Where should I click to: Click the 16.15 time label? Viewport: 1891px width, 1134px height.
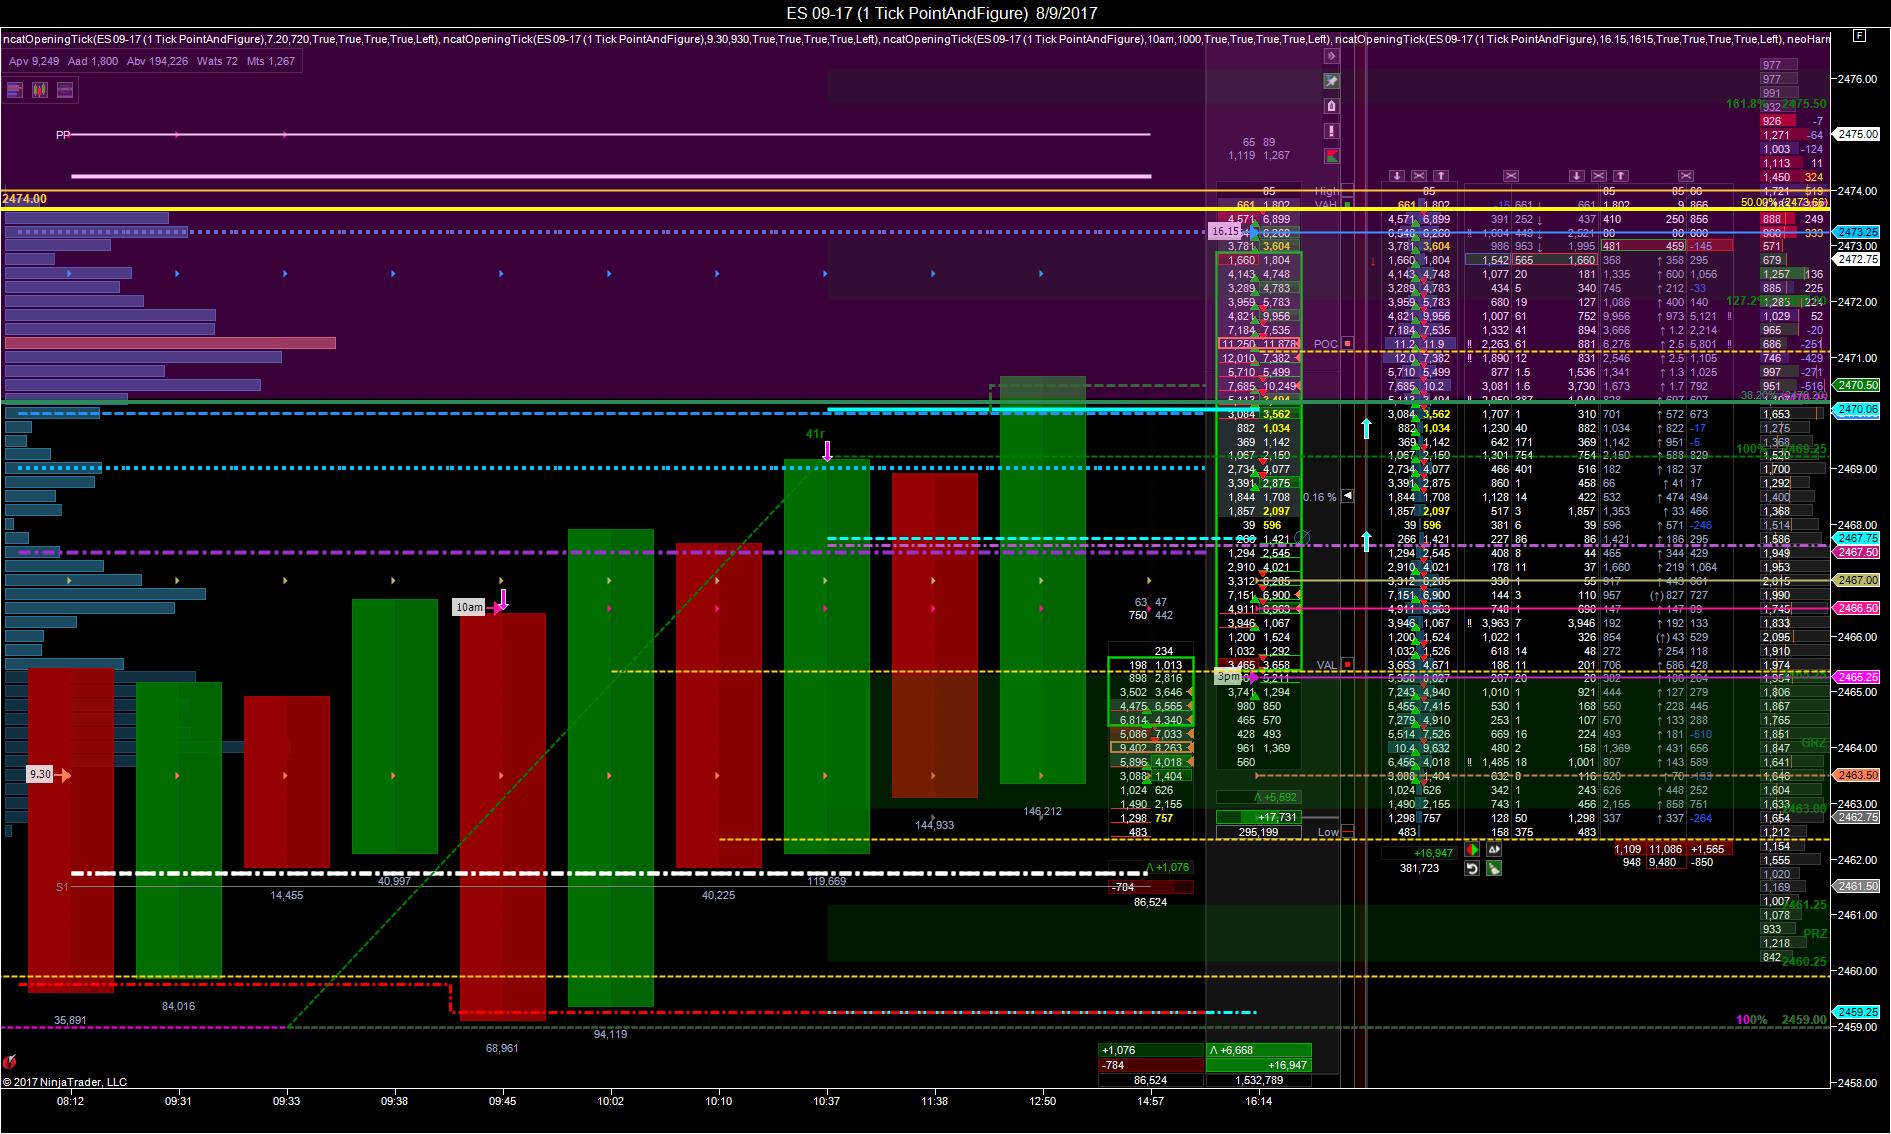(1225, 231)
